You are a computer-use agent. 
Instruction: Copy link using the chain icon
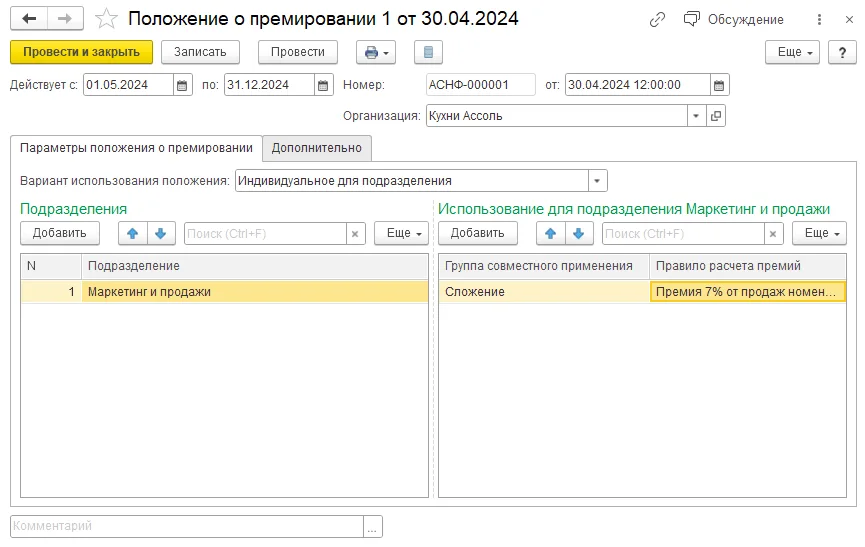(657, 20)
